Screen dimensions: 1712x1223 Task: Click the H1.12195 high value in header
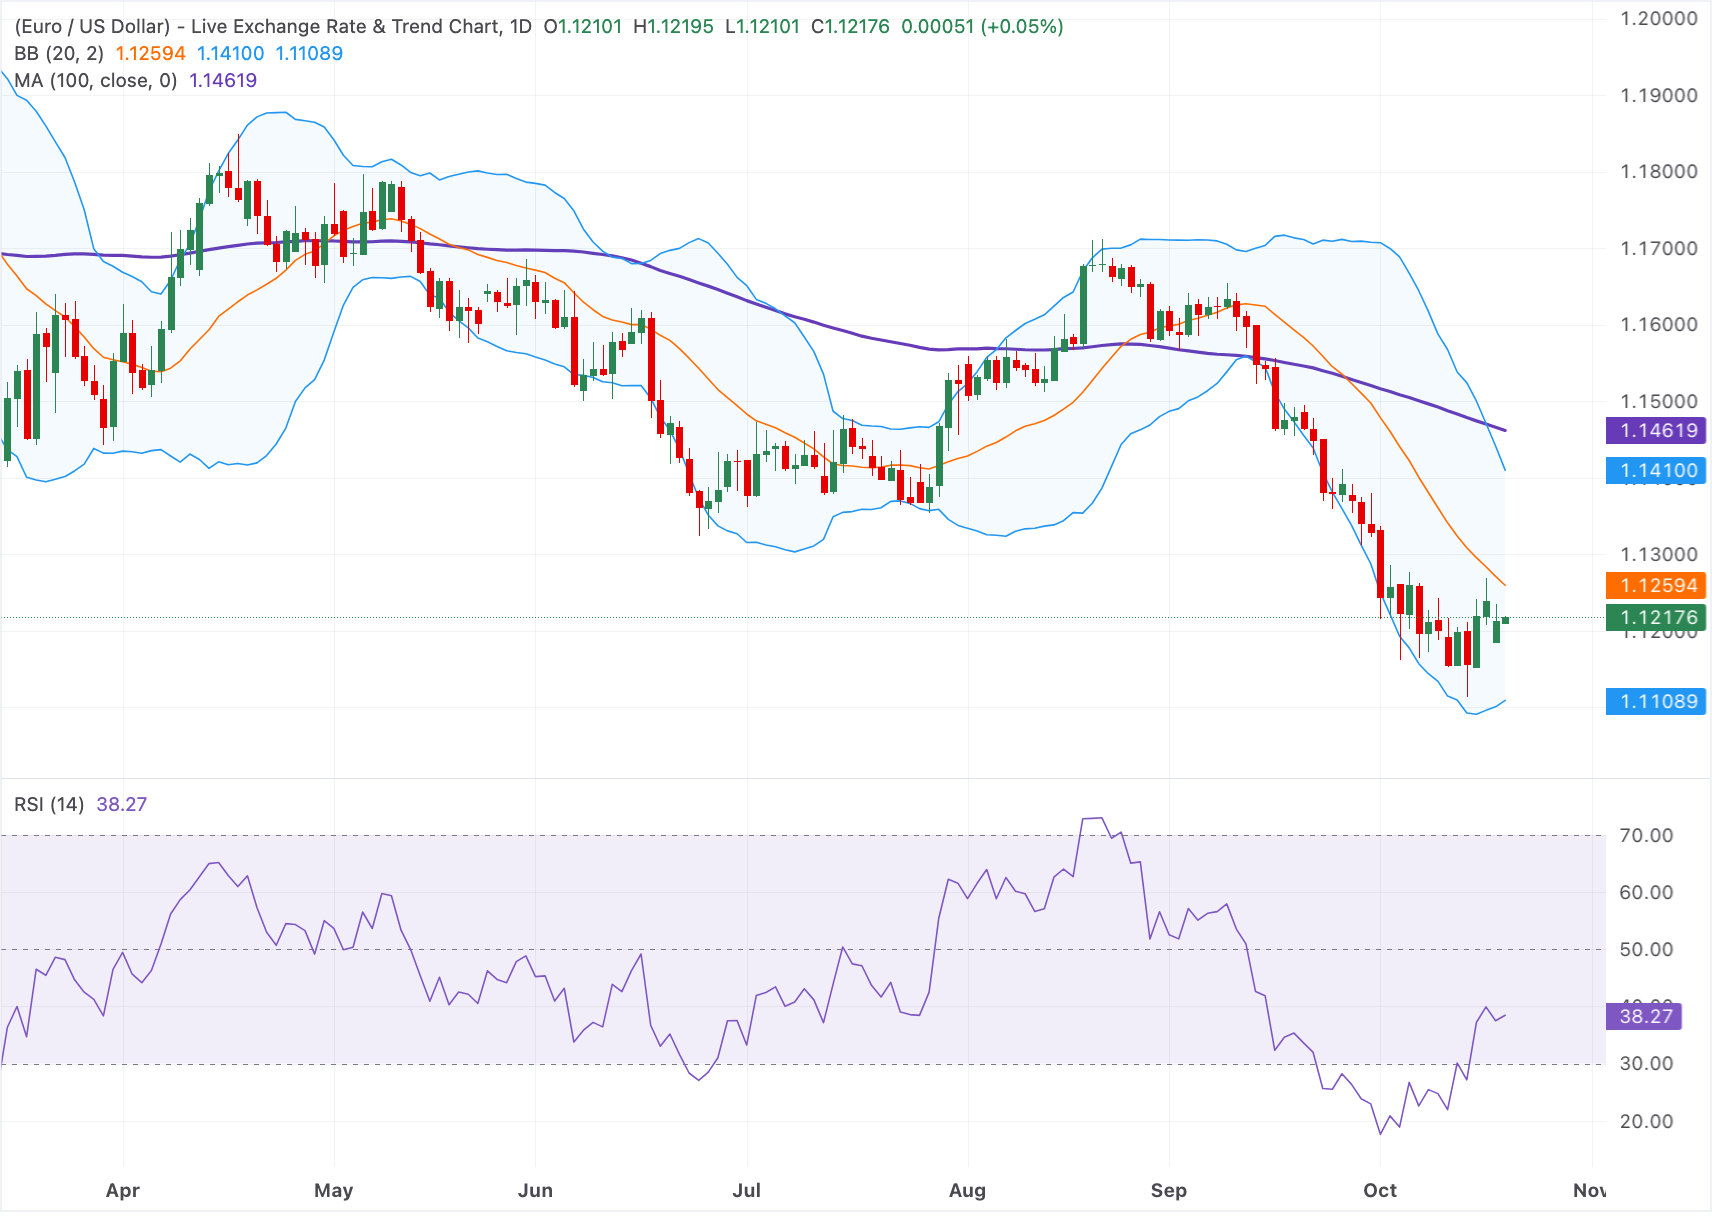pos(673,26)
